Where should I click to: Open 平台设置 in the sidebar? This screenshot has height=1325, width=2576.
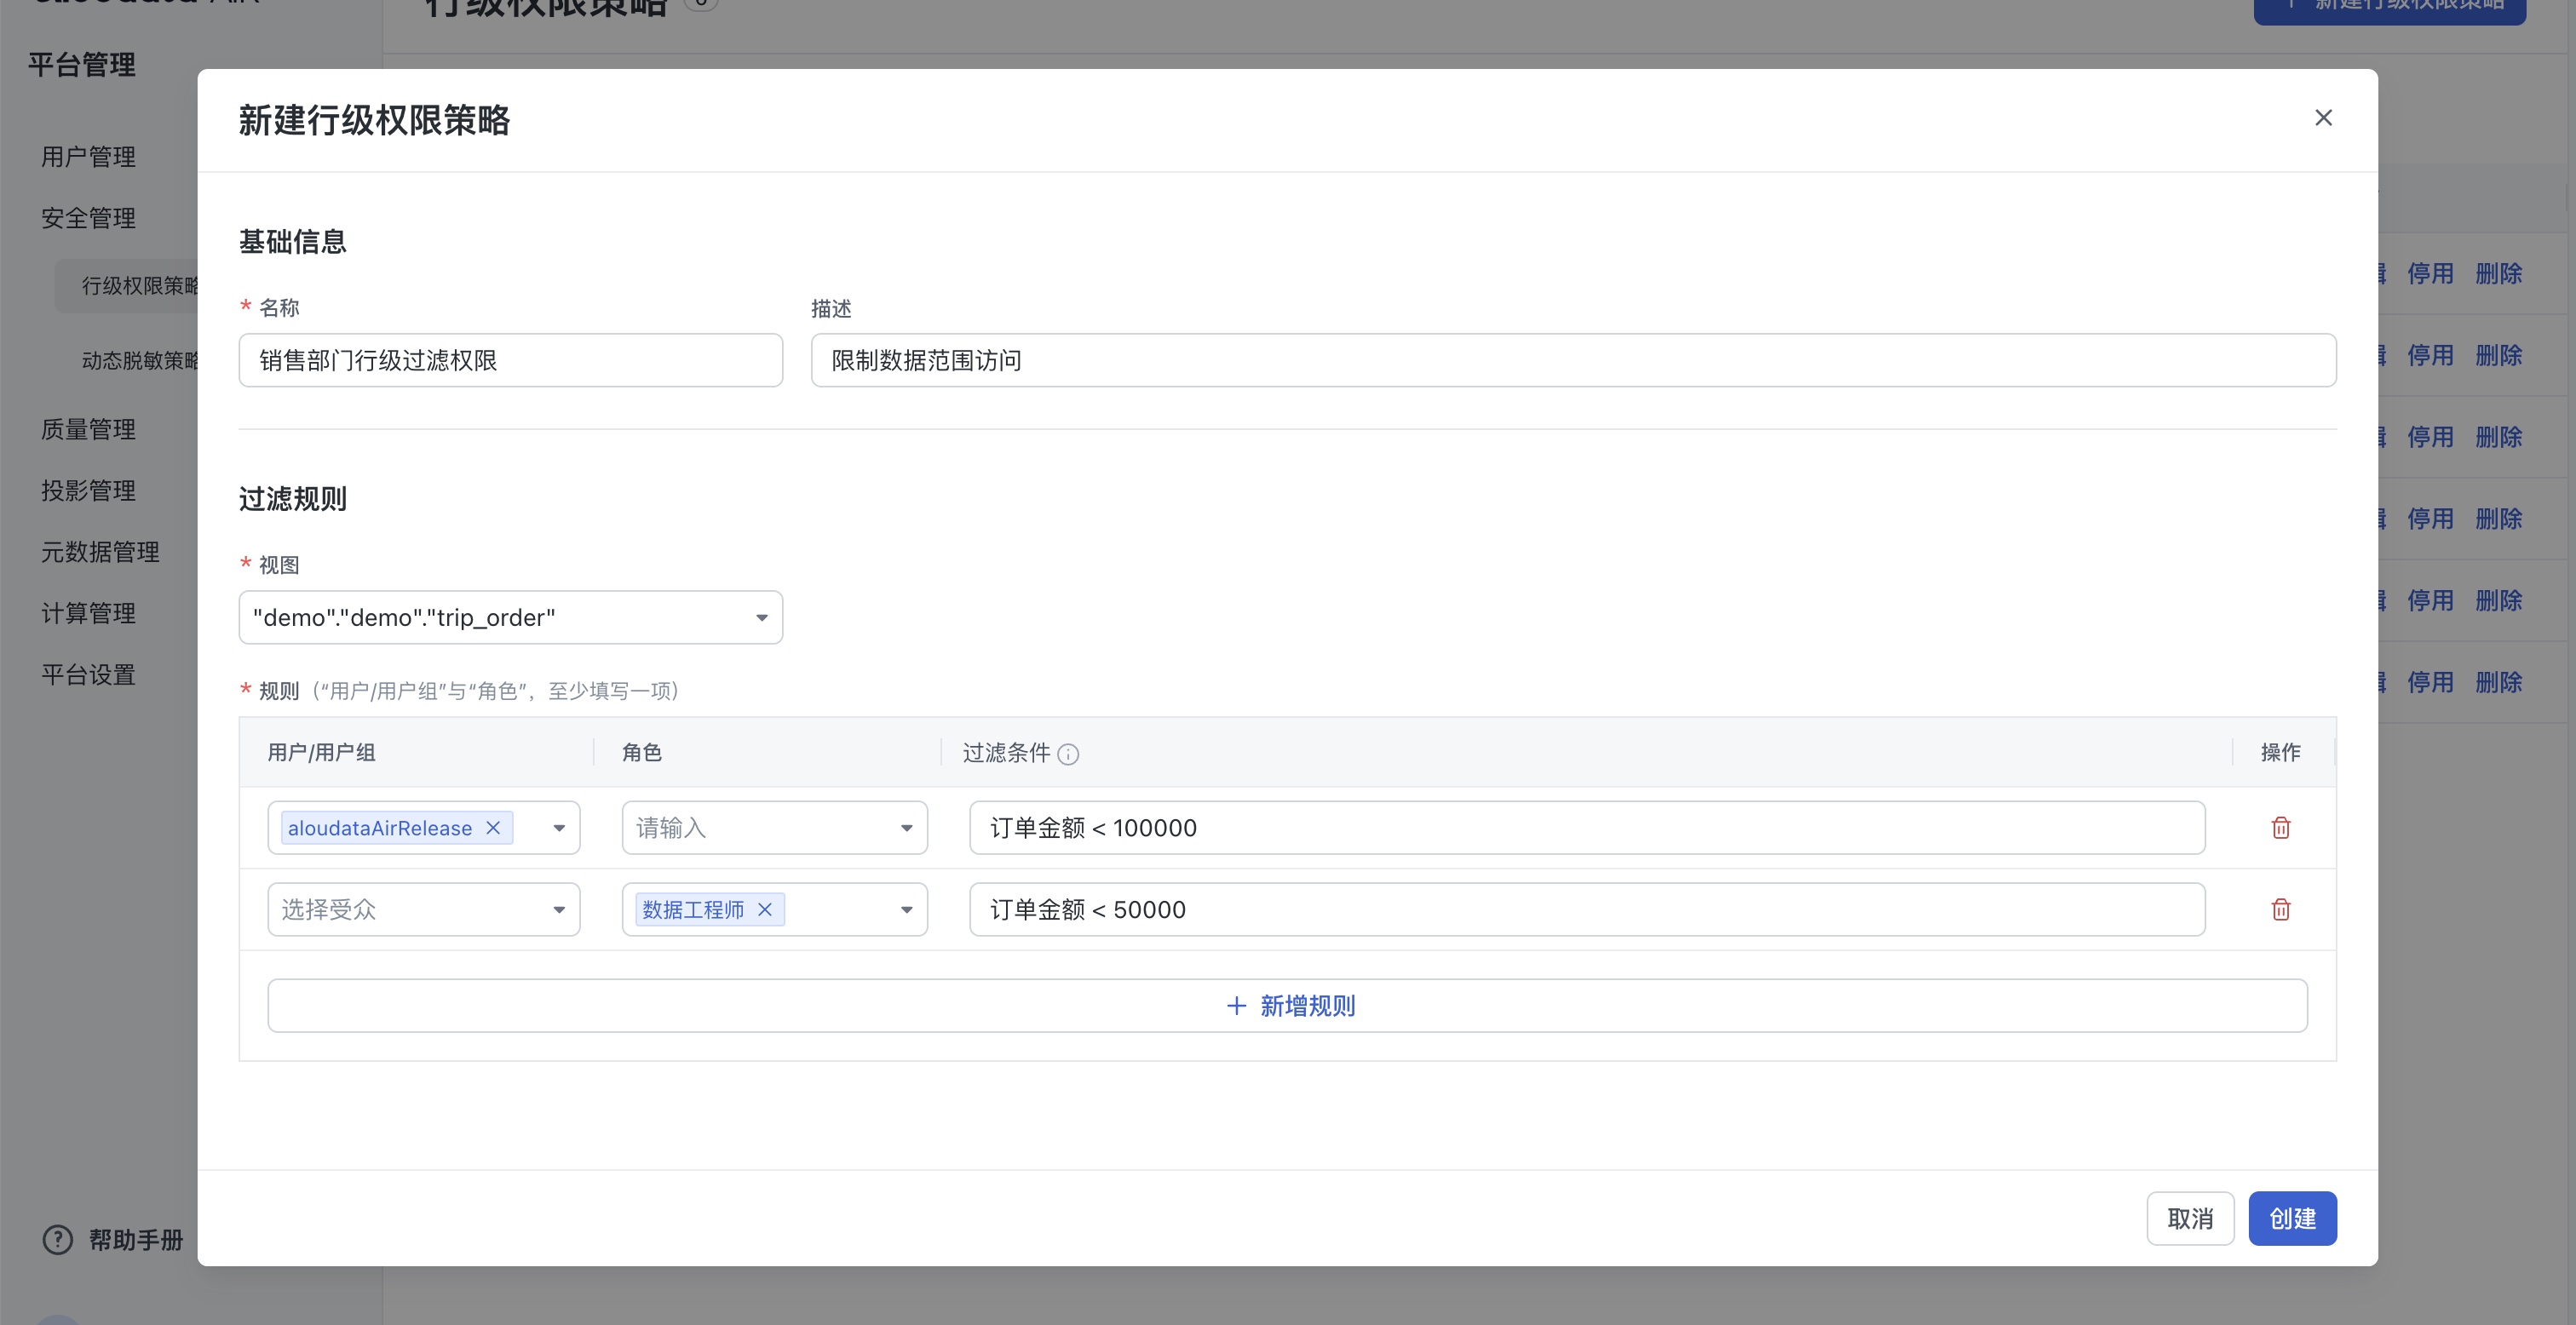click(89, 675)
